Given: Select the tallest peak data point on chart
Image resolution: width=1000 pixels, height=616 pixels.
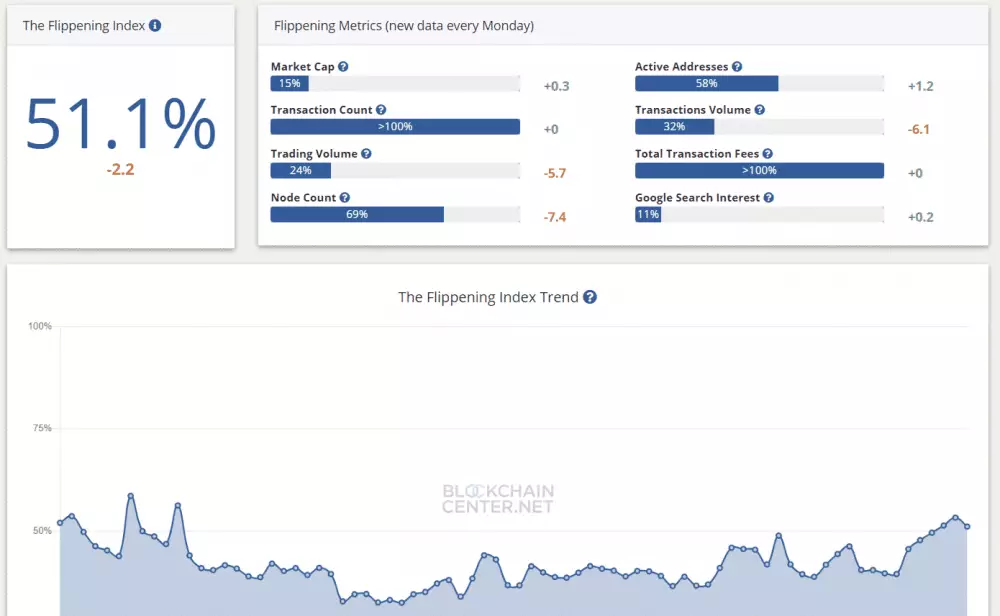Looking at the screenshot, I should (130, 493).
